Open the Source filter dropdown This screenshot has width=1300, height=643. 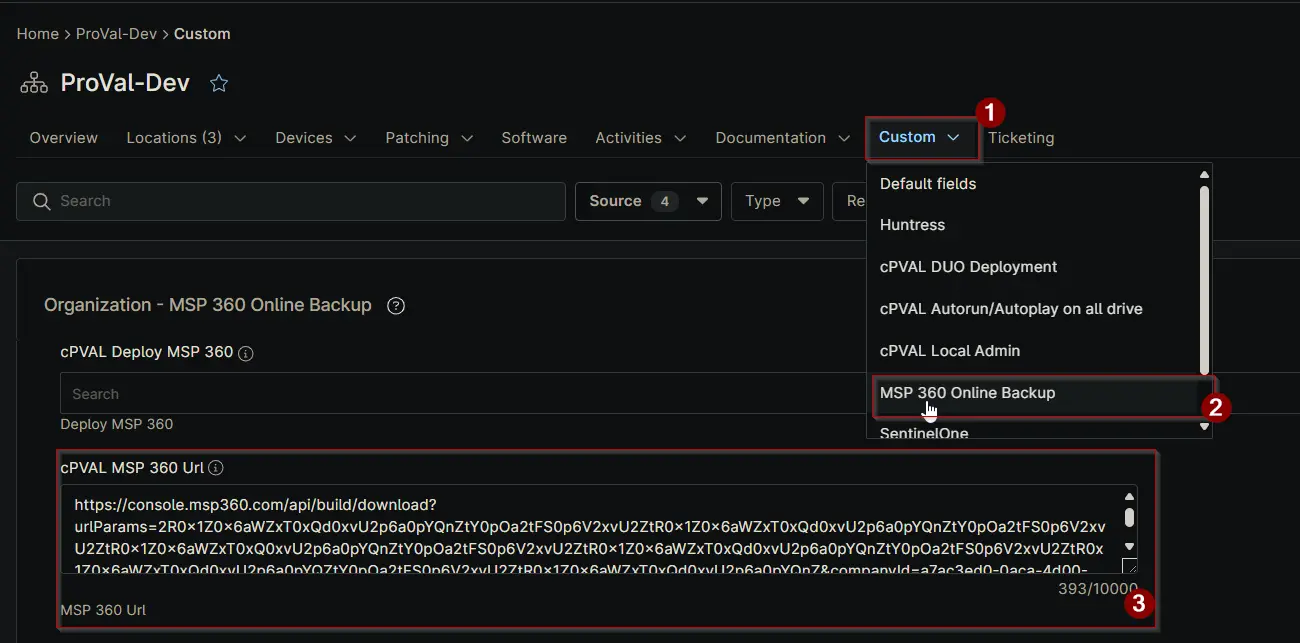pyautogui.click(x=648, y=201)
